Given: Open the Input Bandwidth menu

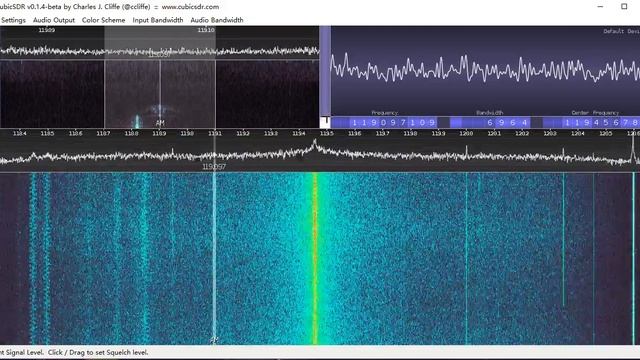Looking at the screenshot, I should [158, 20].
